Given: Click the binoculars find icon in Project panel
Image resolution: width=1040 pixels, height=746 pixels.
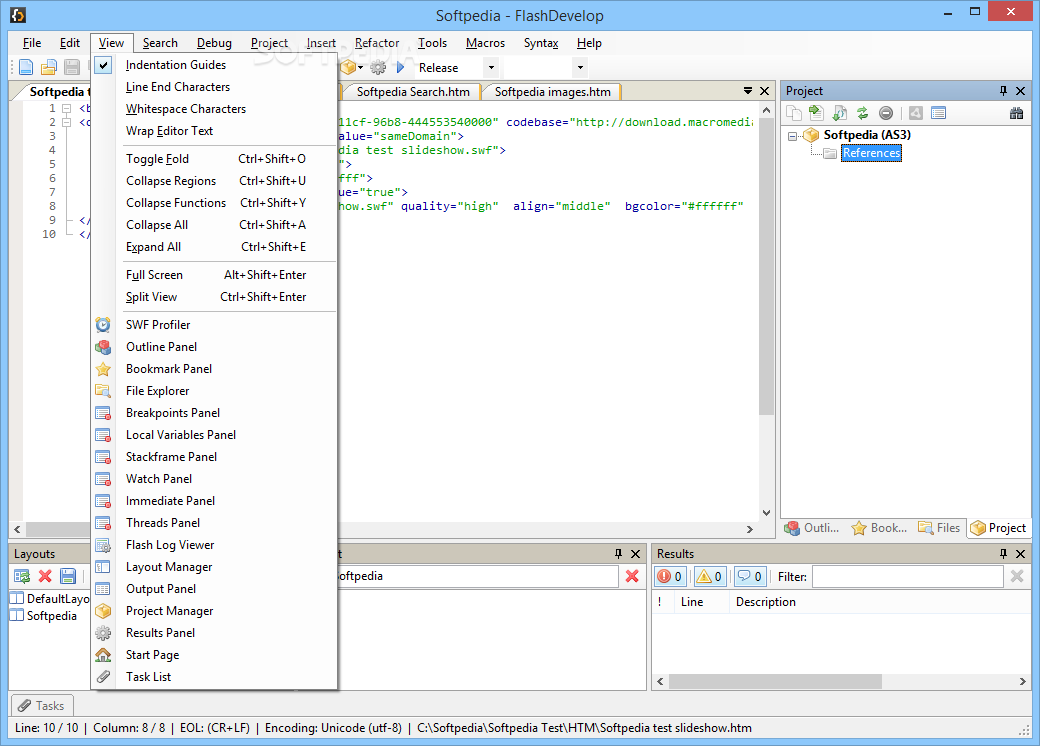Looking at the screenshot, I should [x=1016, y=113].
